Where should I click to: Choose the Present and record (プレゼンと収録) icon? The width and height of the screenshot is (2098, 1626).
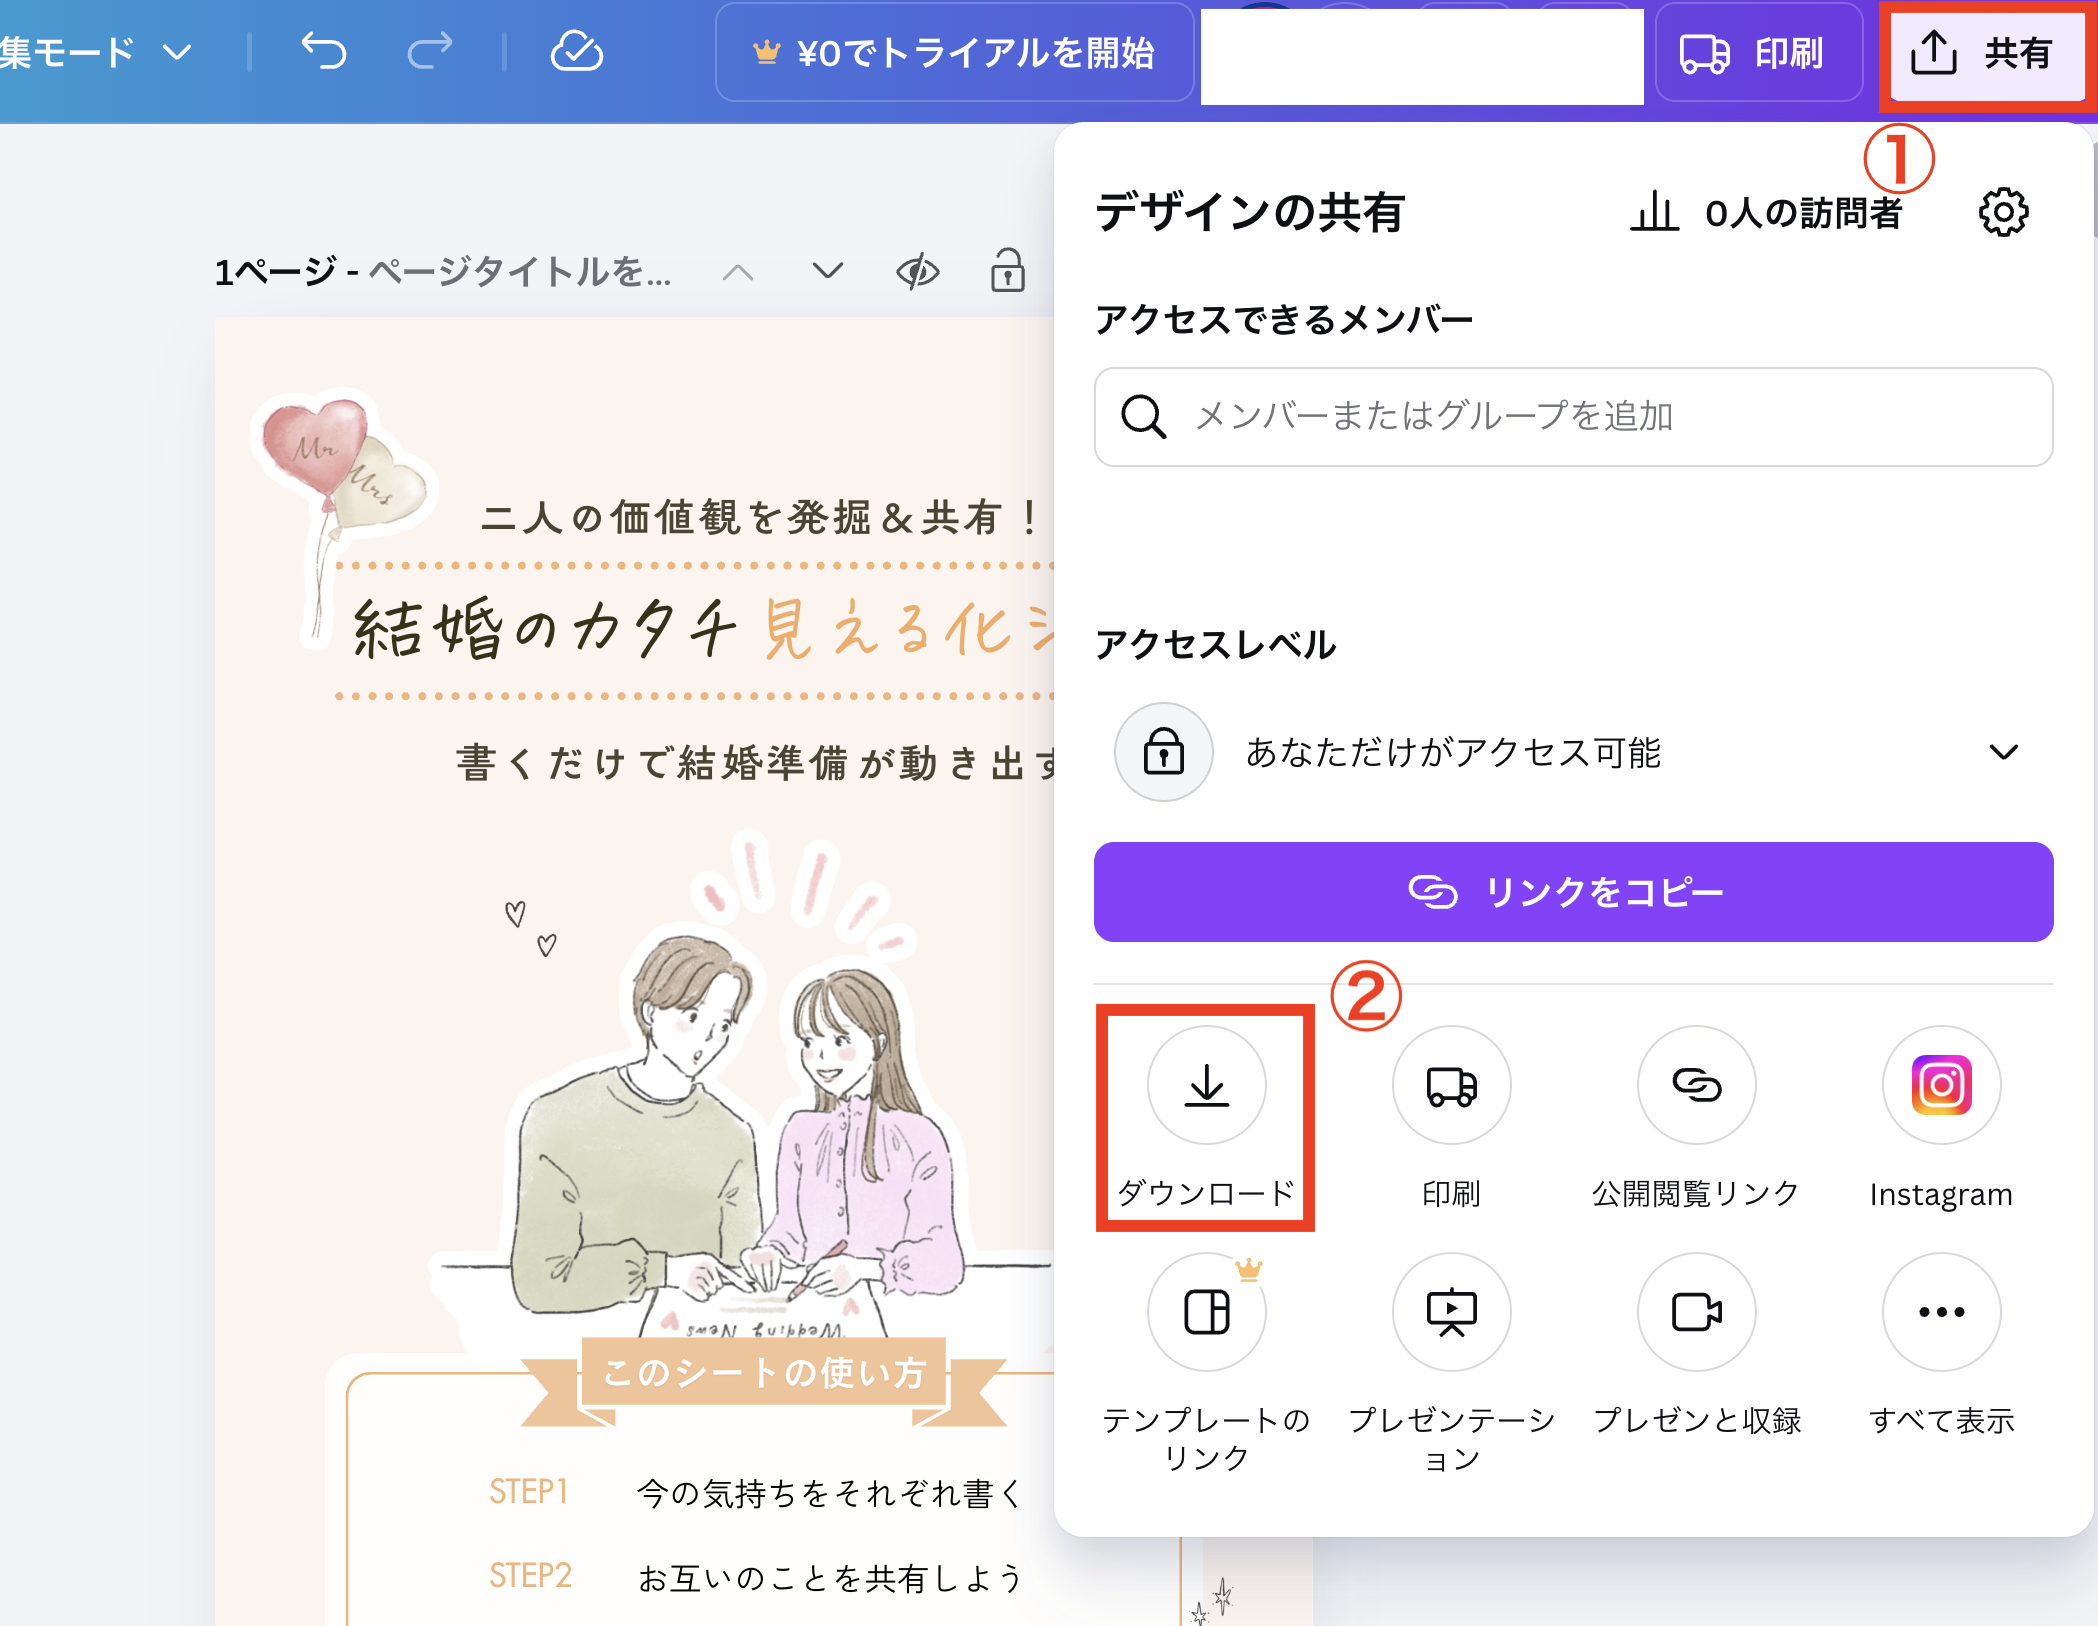[1696, 1312]
